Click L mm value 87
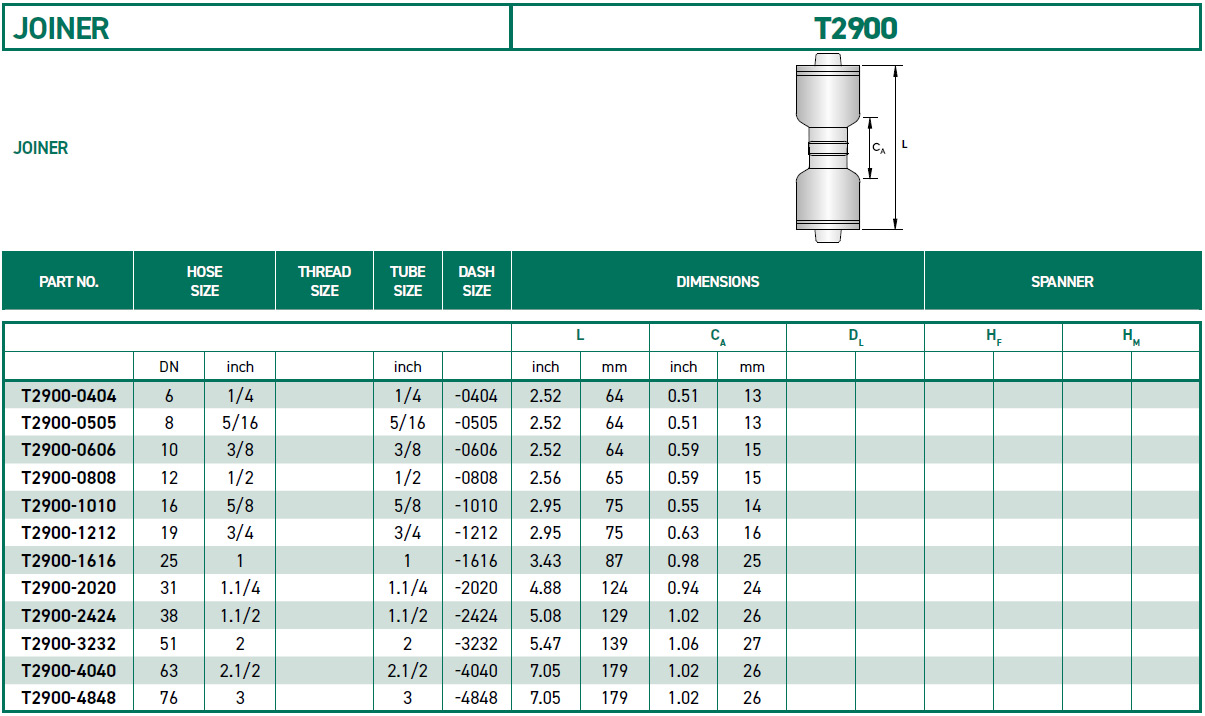 [614, 561]
